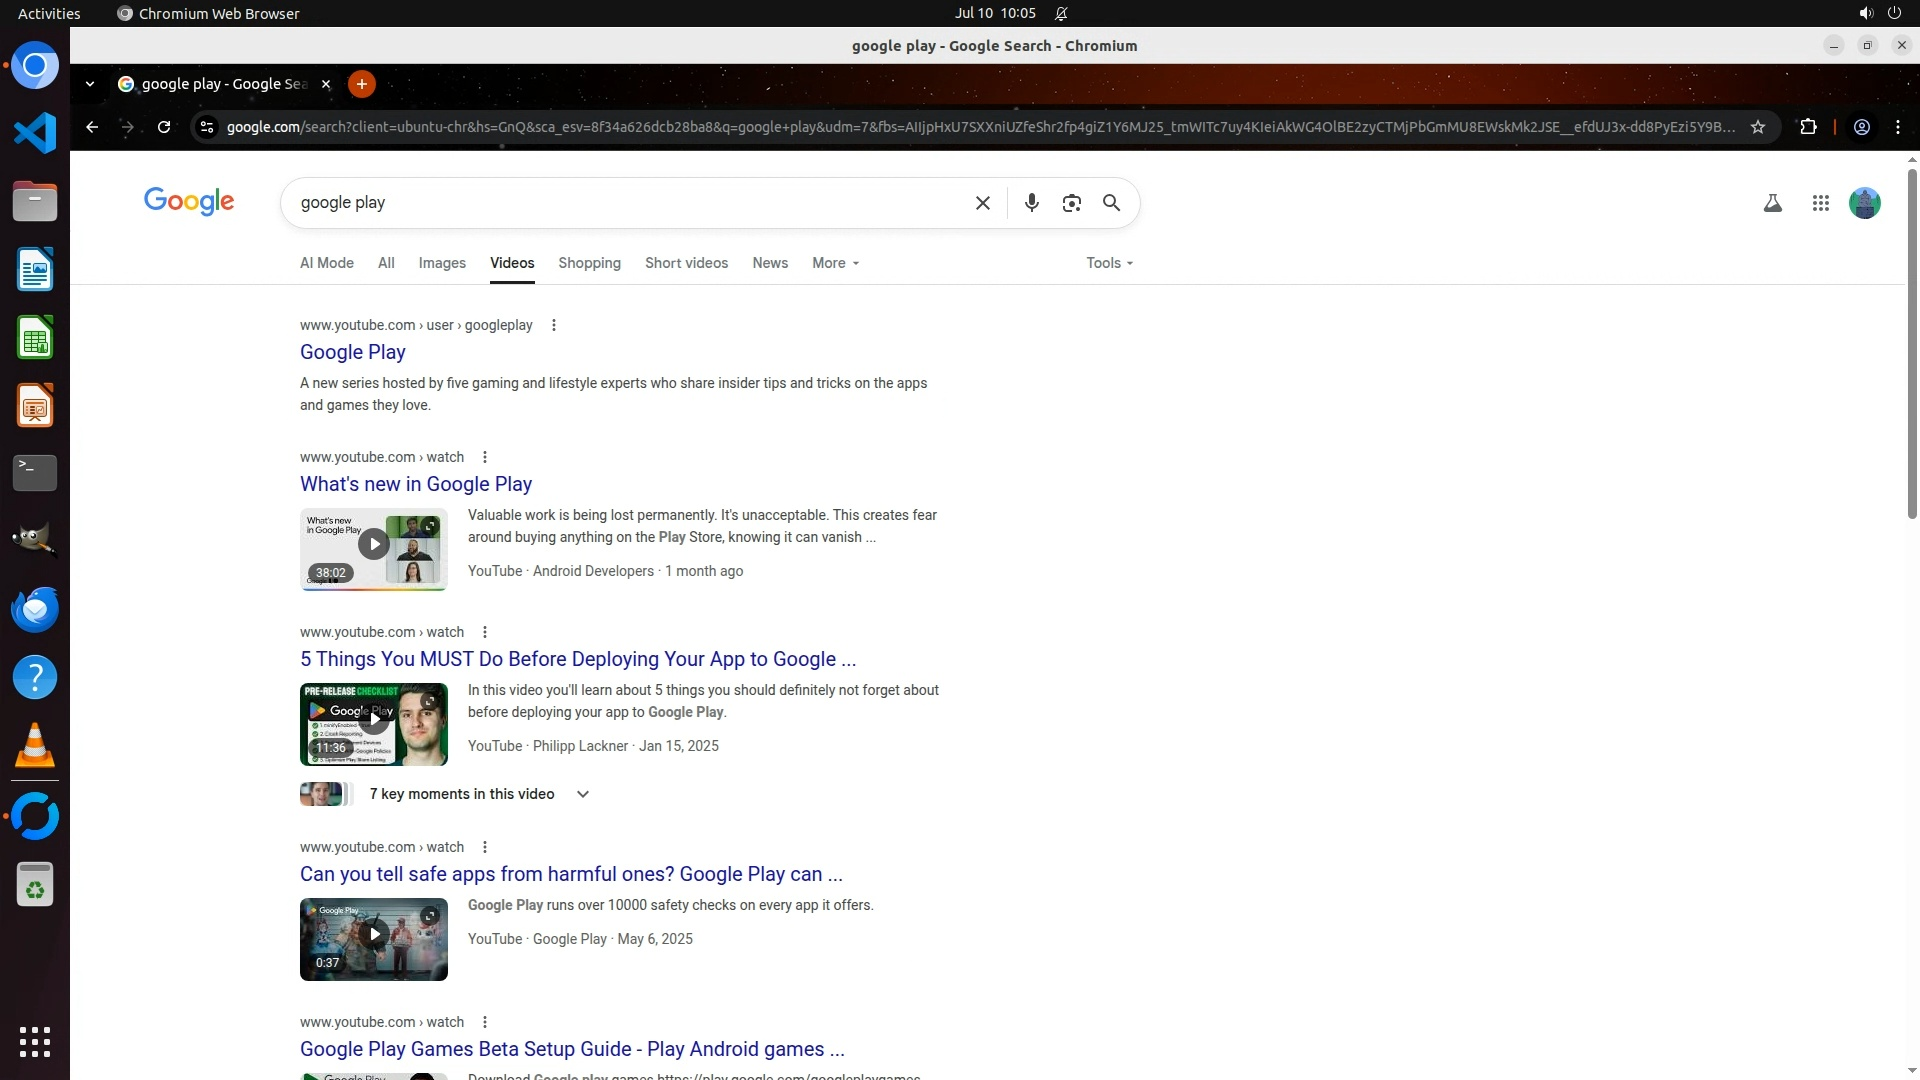Open the Extensions puzzle icon
This screenshot has width=1920, height=1080.
(x=1807, y=127)
